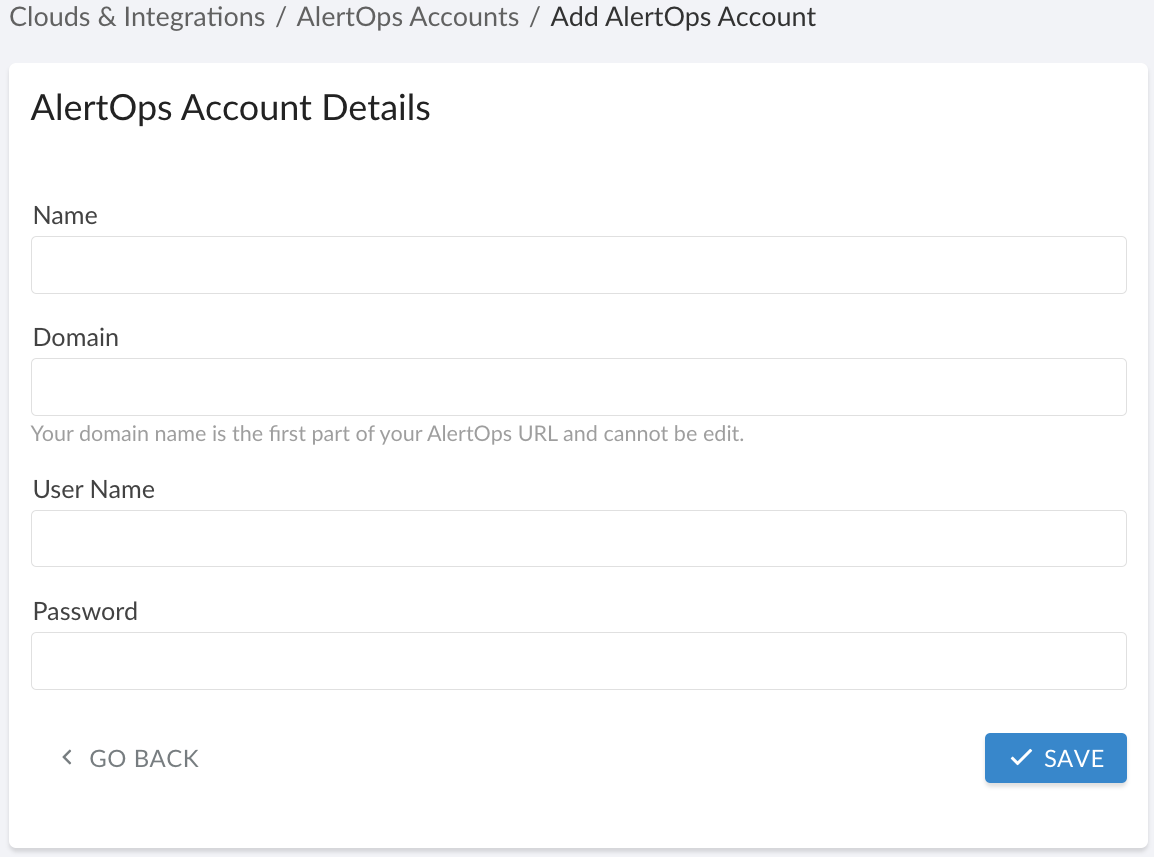Image resolution: width=1154 pixels, height=857 pixels.
Task: Click the first breadcrumb separator slash
Action: click(278, 17)
